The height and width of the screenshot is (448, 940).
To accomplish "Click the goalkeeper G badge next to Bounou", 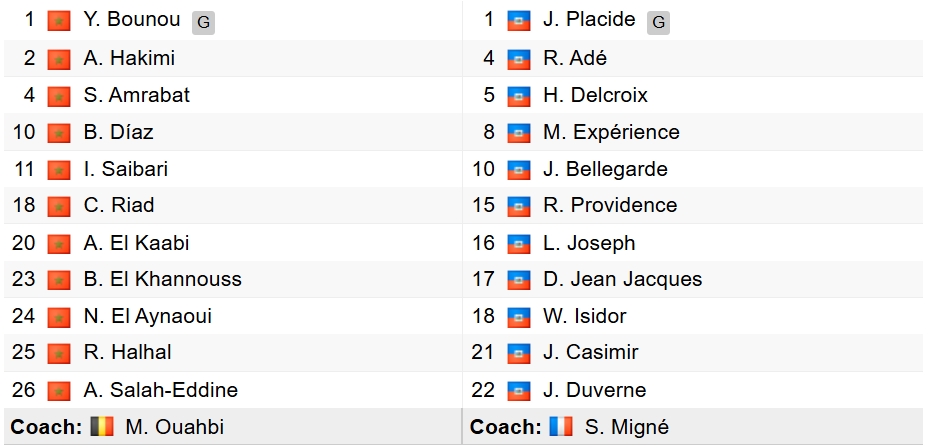I will click(x=203, y=23).
